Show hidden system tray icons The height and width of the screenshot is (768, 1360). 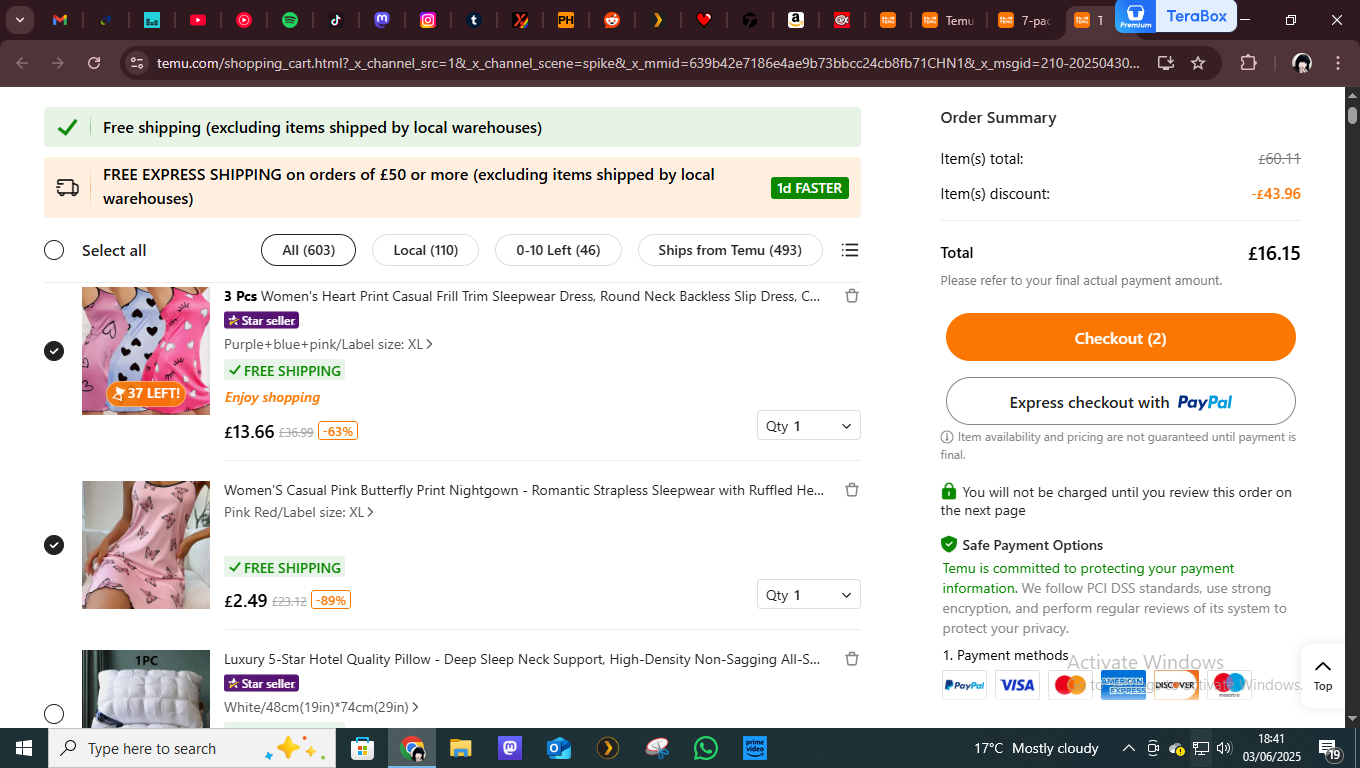(x=1129, y=748)
